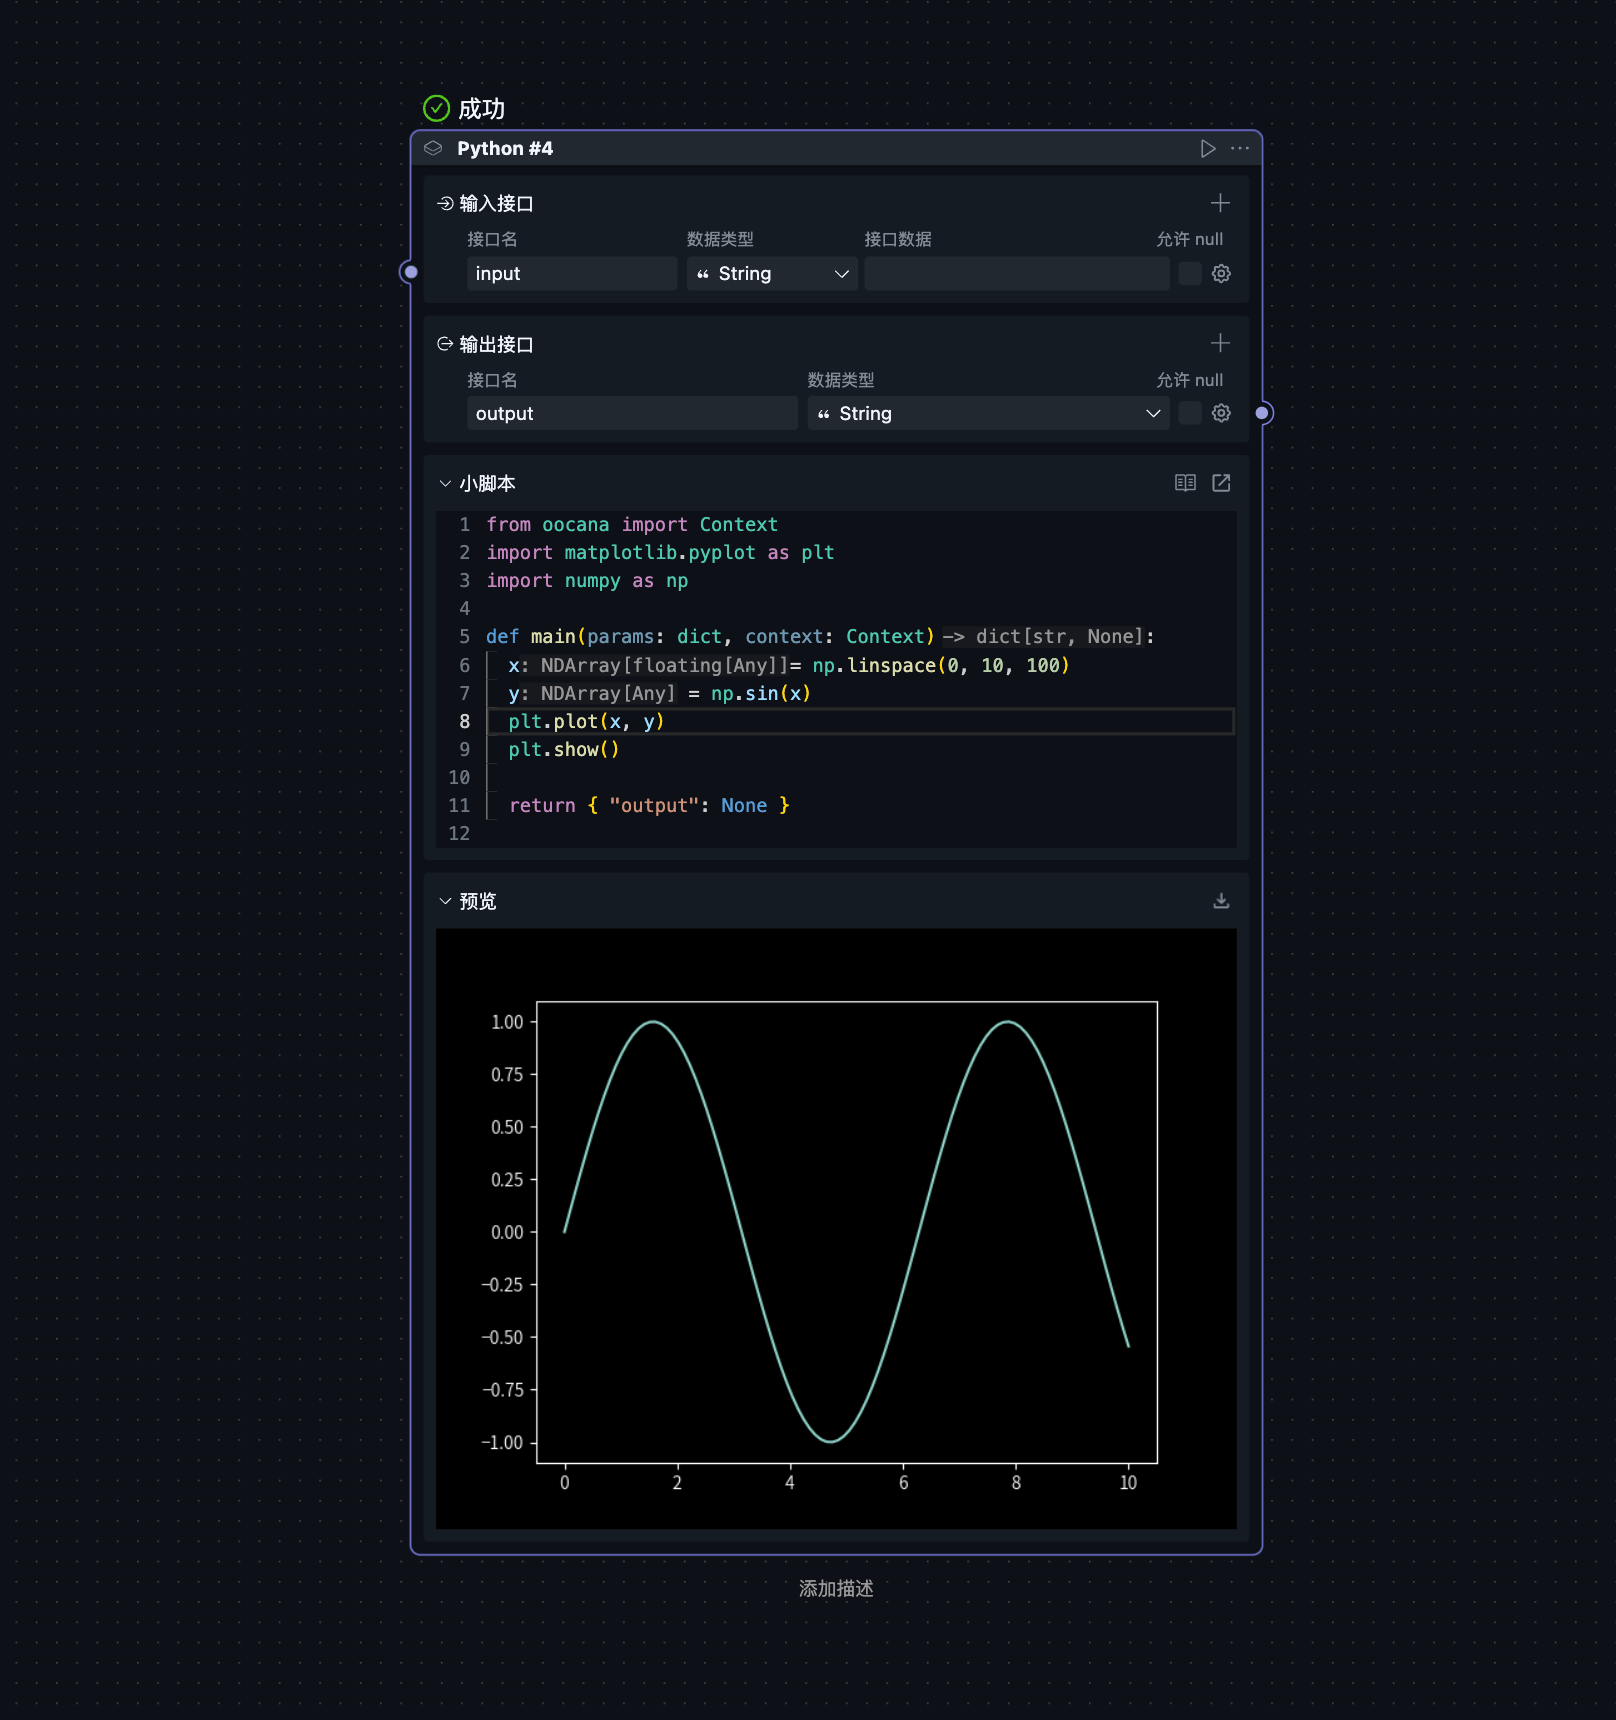The image size is (1616, 1720).
Task: Collapse the 预览 preview section
Action: tap(445, 901)
